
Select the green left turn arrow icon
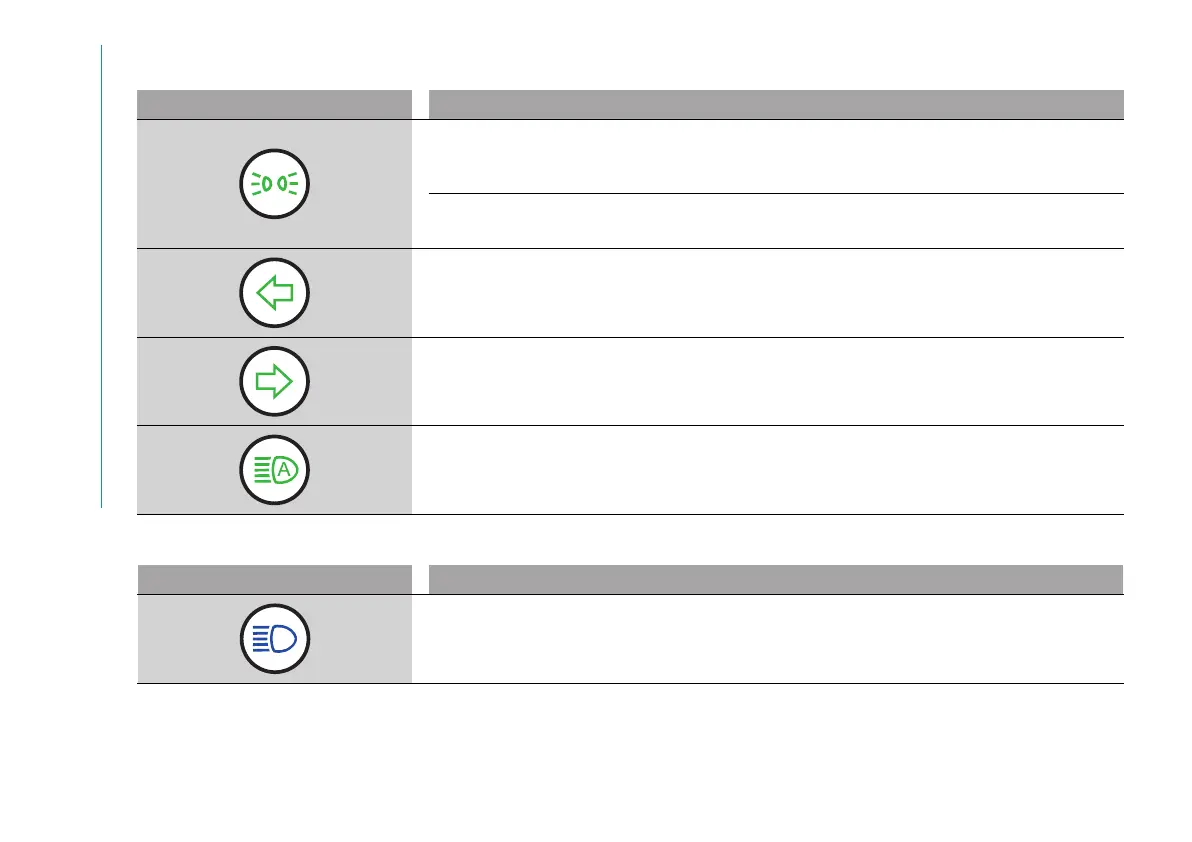click(x=275, y=293)
